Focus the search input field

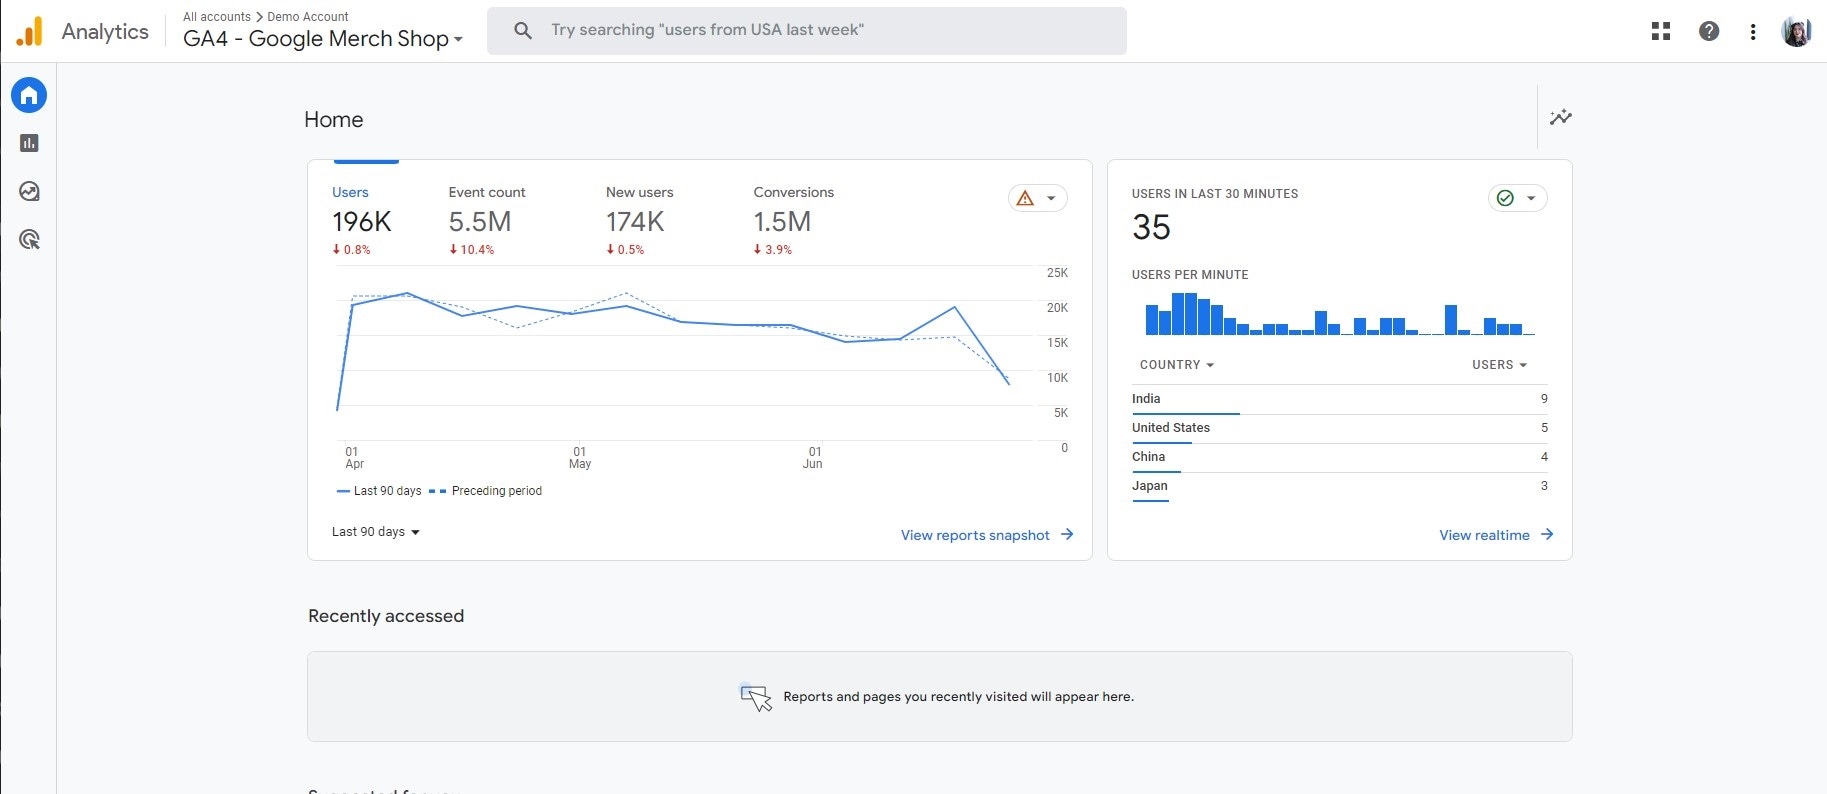pos(806,30)
